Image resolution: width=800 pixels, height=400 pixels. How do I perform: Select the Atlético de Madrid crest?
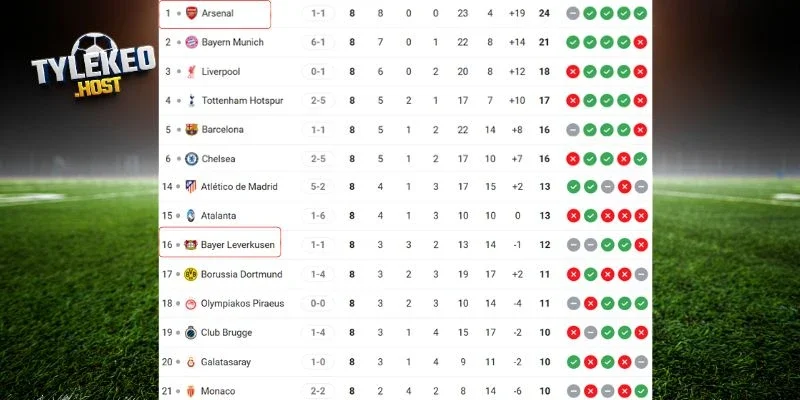(192, 187)
